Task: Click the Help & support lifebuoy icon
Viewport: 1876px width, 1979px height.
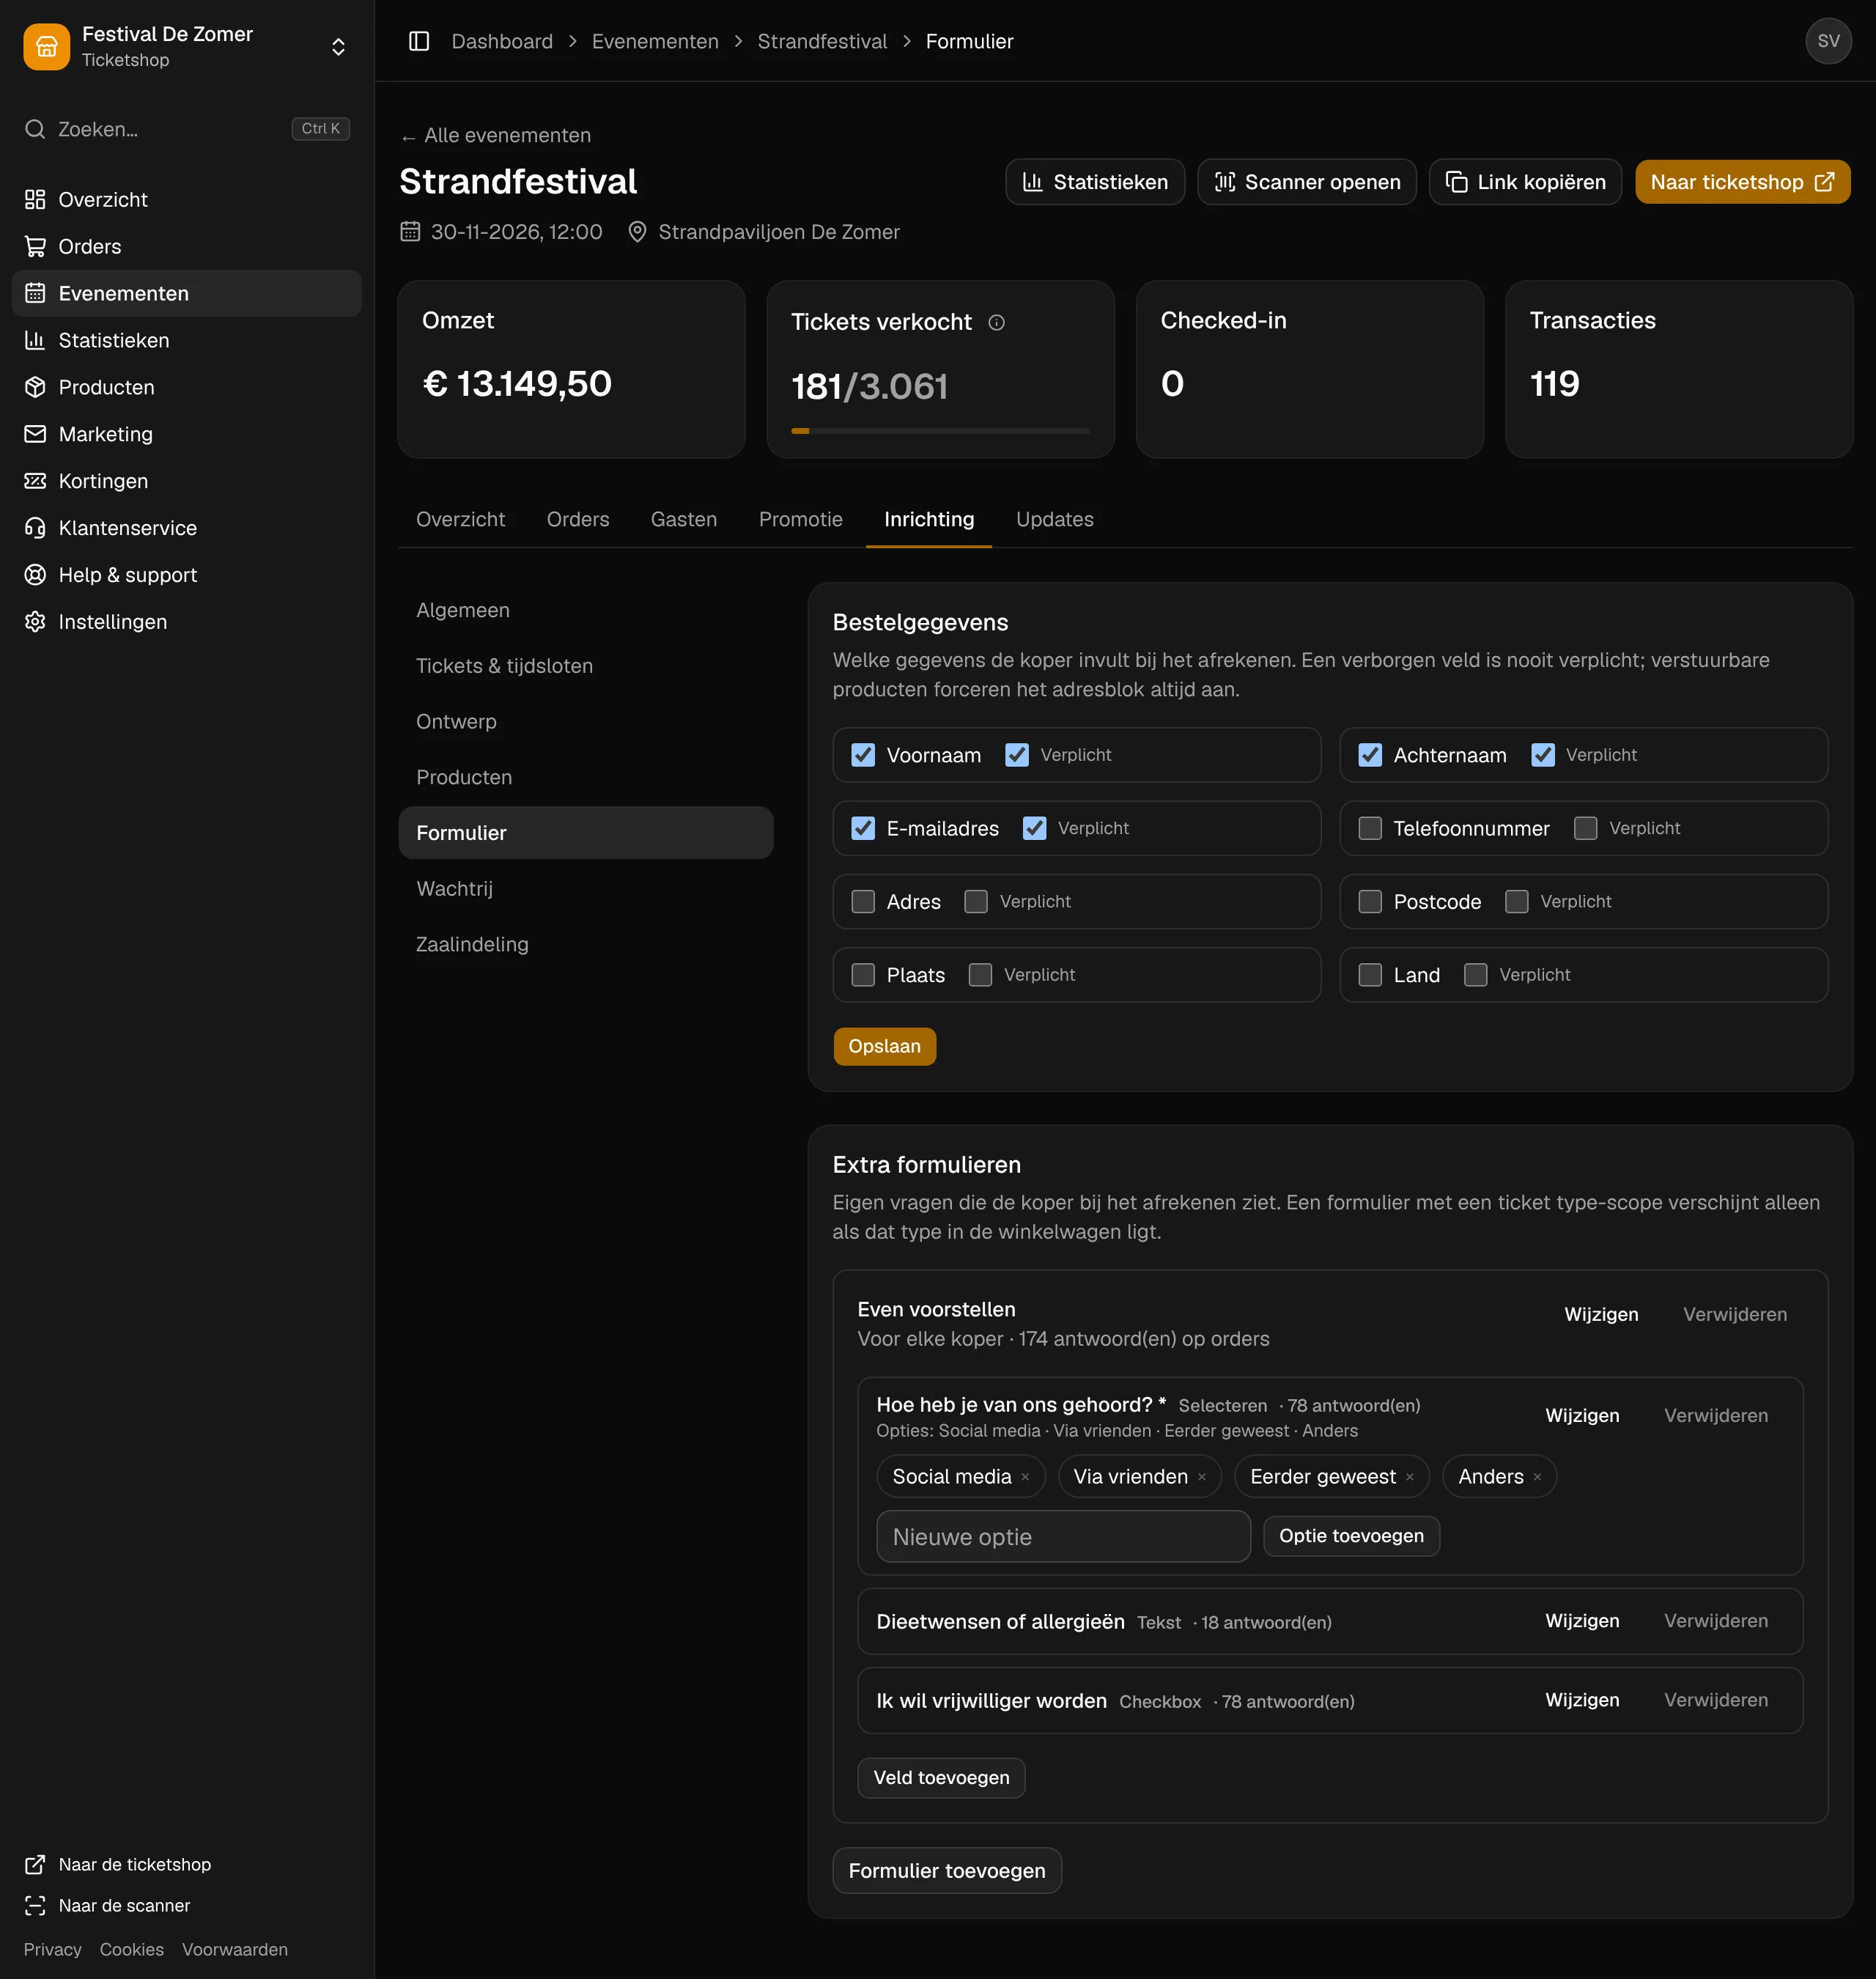Action: pyautogui.click(x=35, y=575)
